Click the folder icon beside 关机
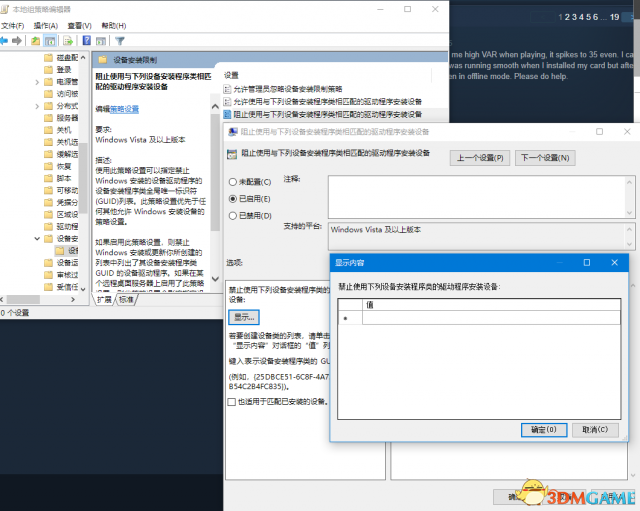The image size is (640, 511). pos(49,130)
